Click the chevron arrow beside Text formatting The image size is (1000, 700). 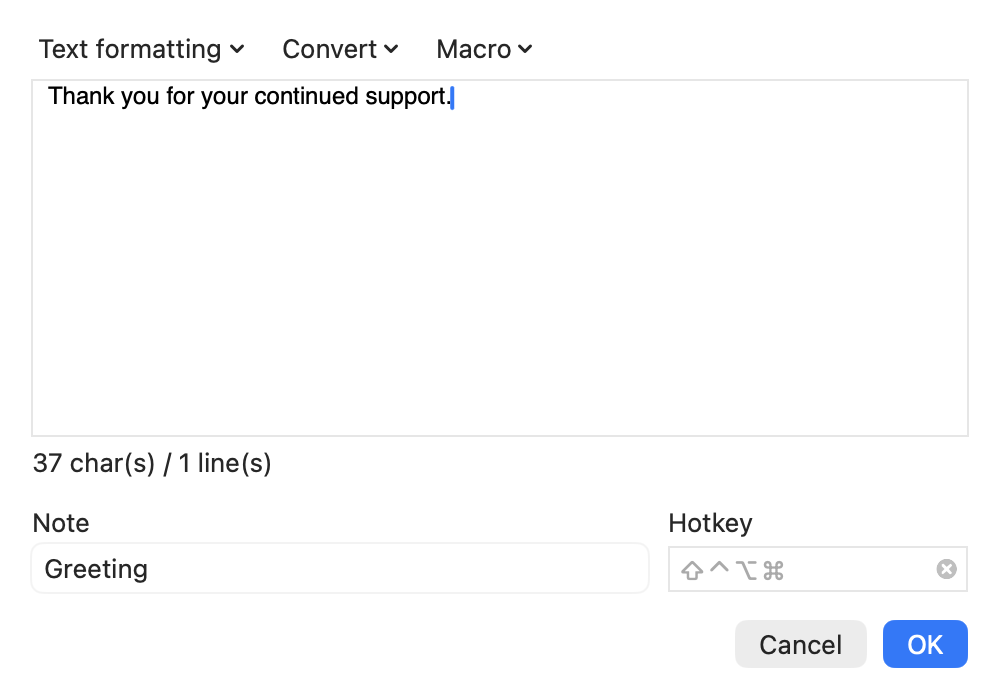pos(237,49)
